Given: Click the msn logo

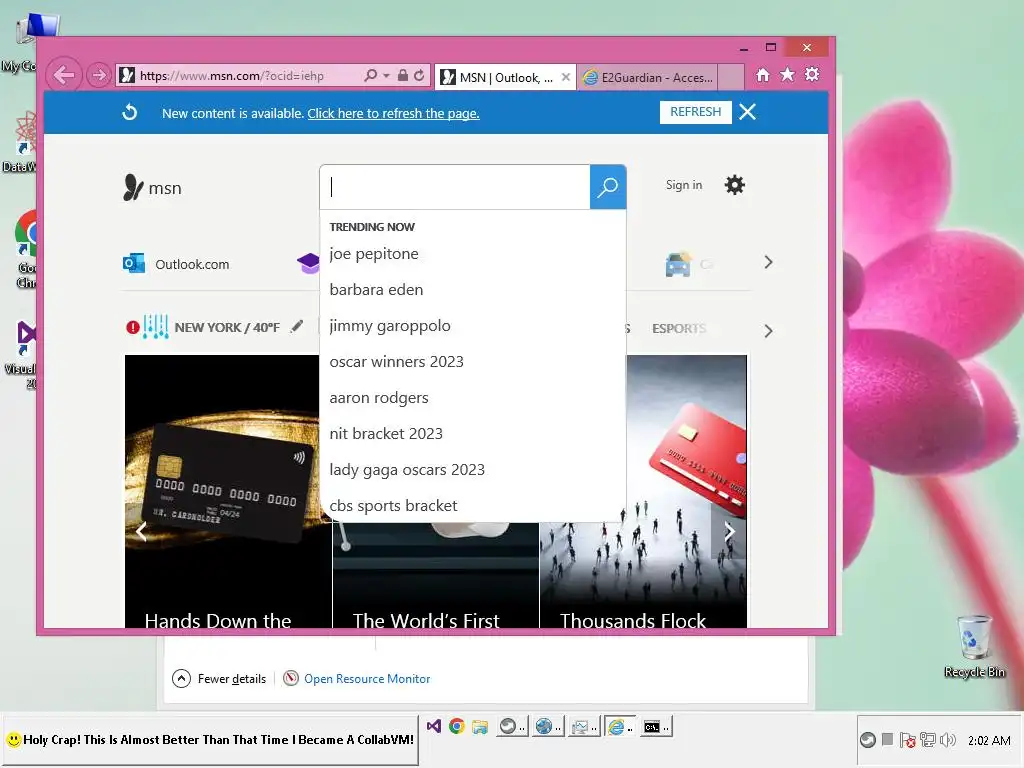Looking at the screenshot, I should pos(152,187).
